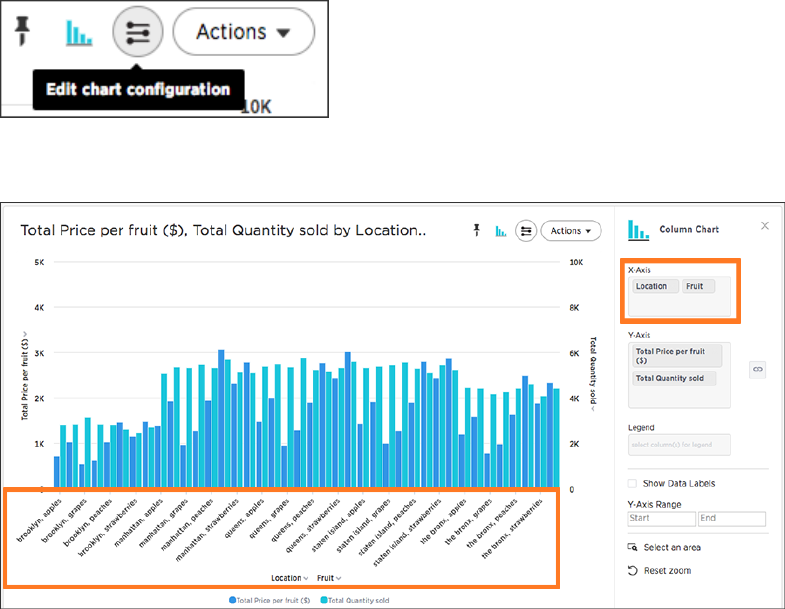This screenshot has width=785, height=609.
Task: Open chart configuration beside the small Actions button
Action: tap(526, 231)
